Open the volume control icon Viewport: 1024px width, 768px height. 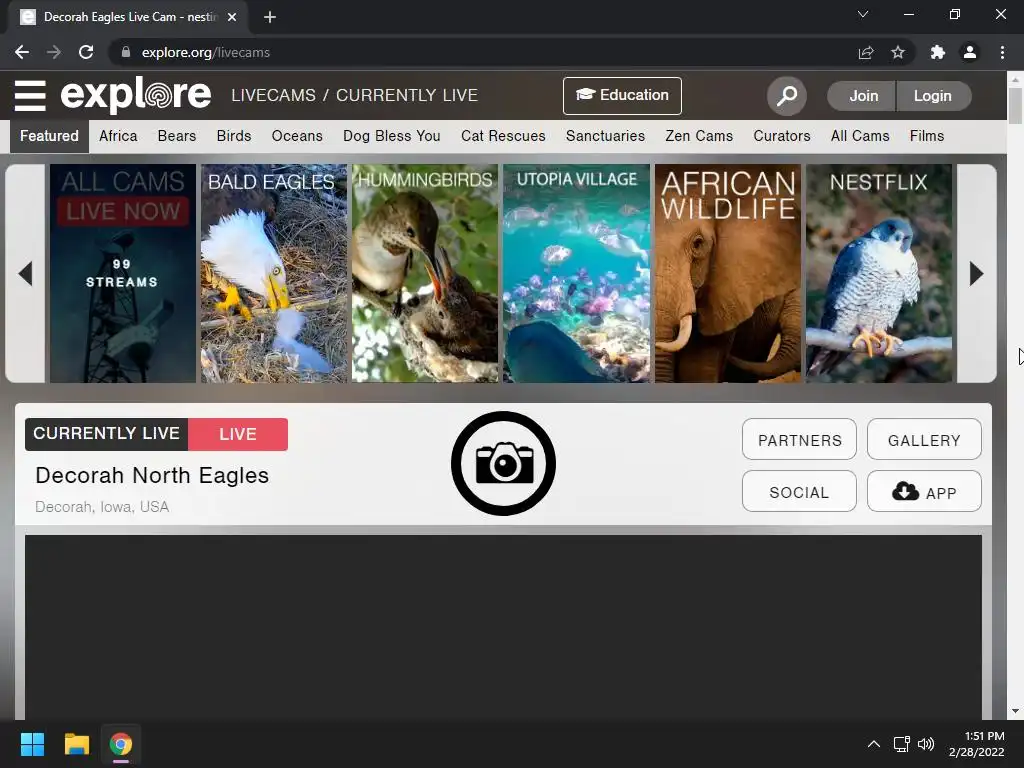(926, 744)
